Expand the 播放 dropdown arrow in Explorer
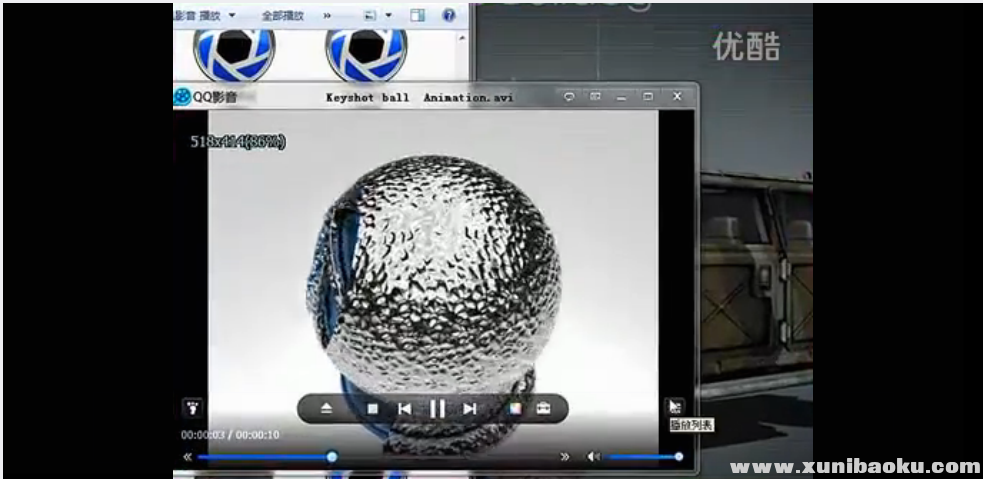The width and height of the screenshot is (983, 479). (x=232, y=16)
